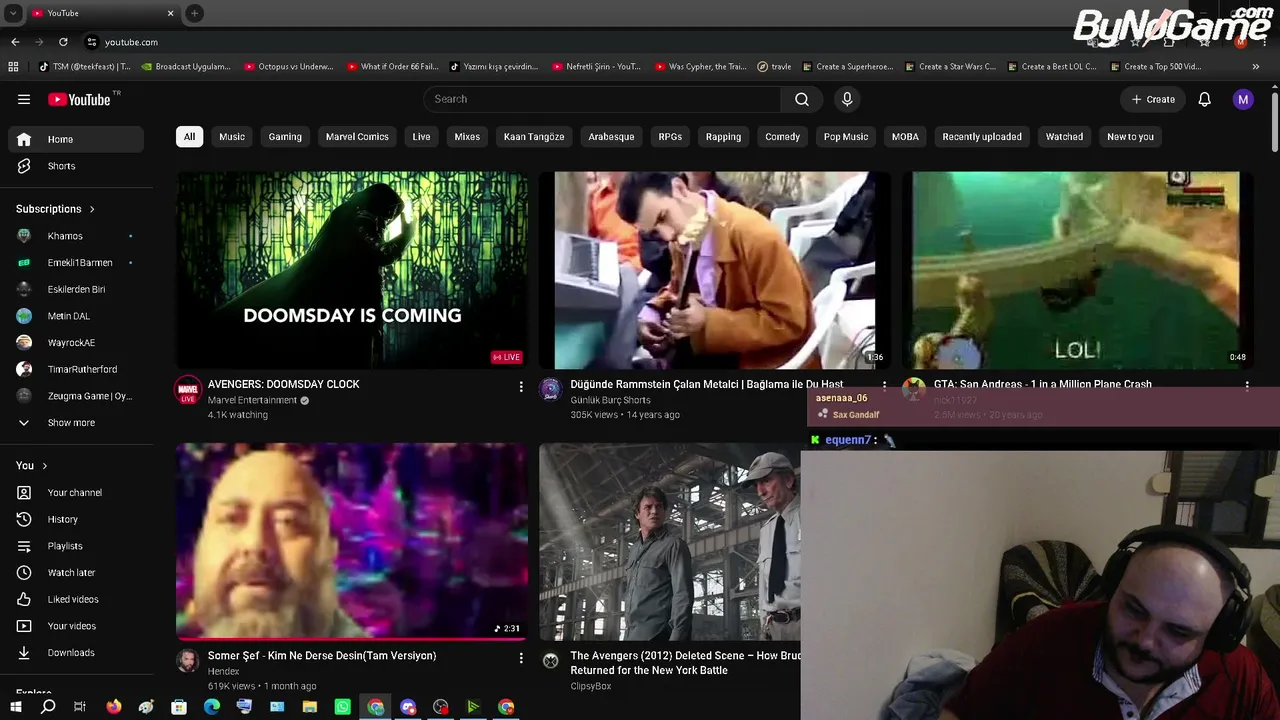Open the account avatar menu
1280x720 pixels.
point(1243,99)
